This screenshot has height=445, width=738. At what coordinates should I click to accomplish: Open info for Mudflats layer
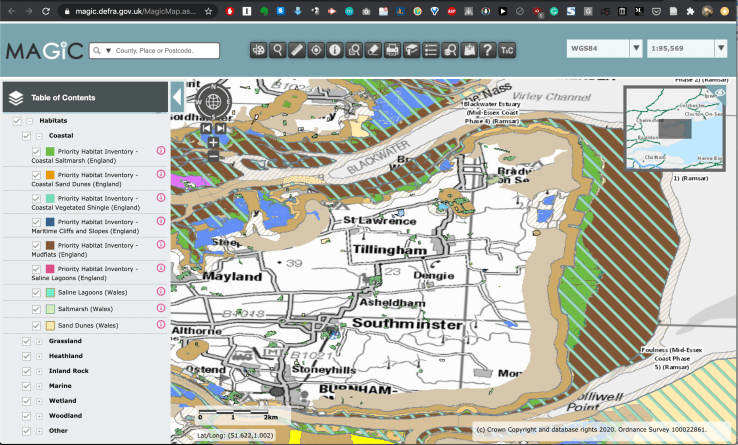(161, 244)
